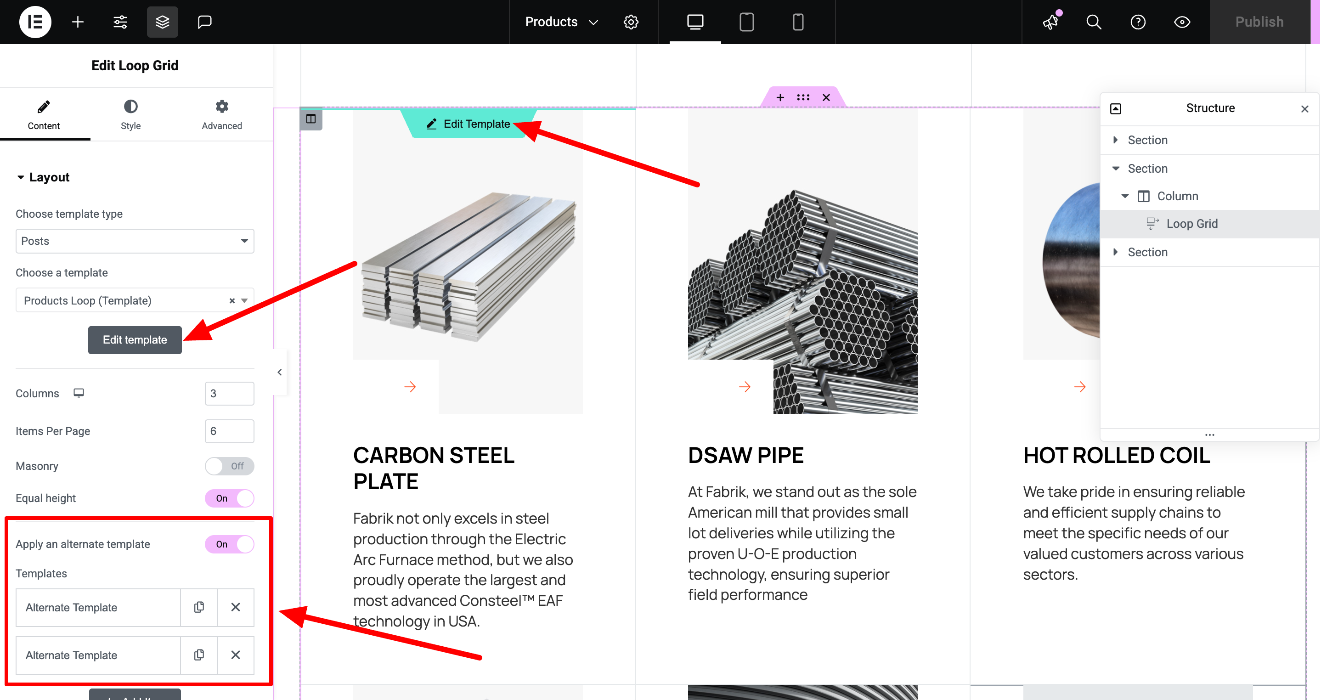Remove the second Alternate Template item
Viewport: 1320px width, 700px height.
(236, 655)
